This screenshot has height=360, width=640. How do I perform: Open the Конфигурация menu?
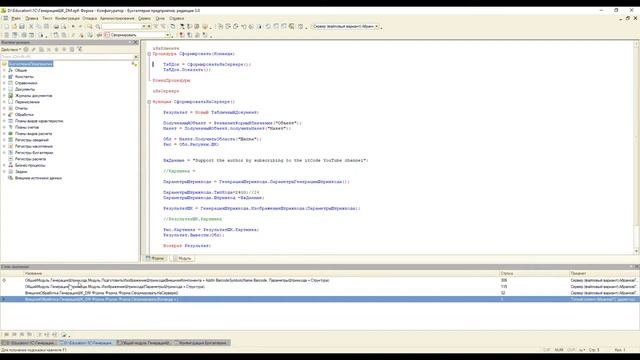(67, 18)
